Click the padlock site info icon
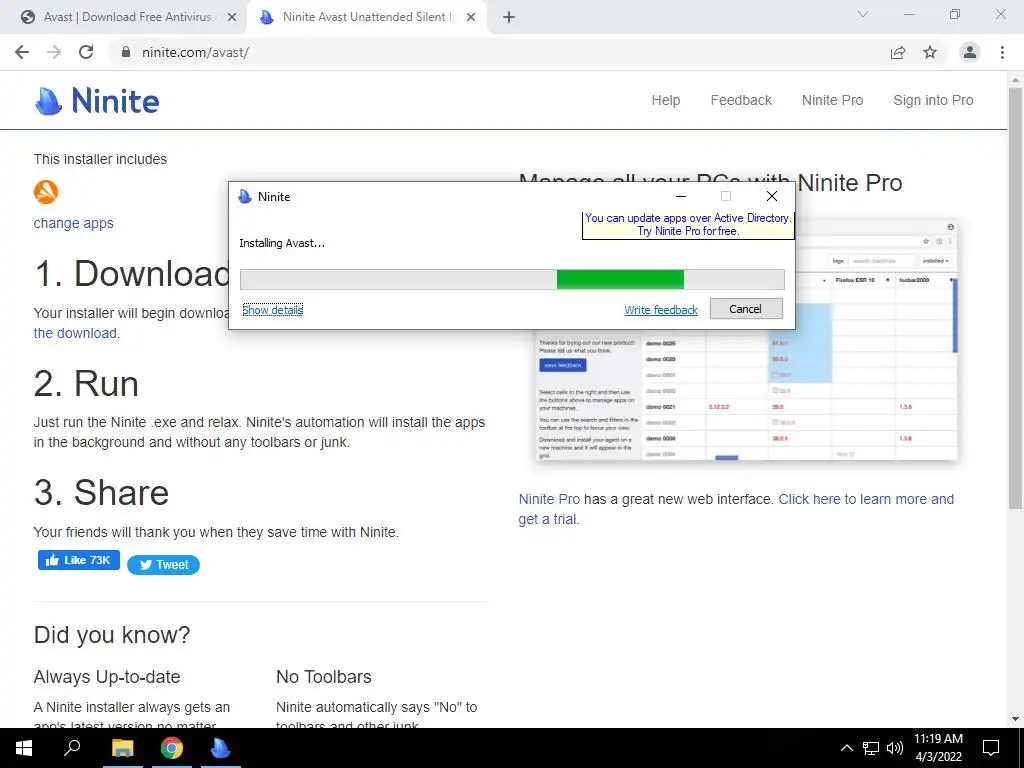Image resolution: width=1024 pixels, height=768 pixels. pos(126,52)
